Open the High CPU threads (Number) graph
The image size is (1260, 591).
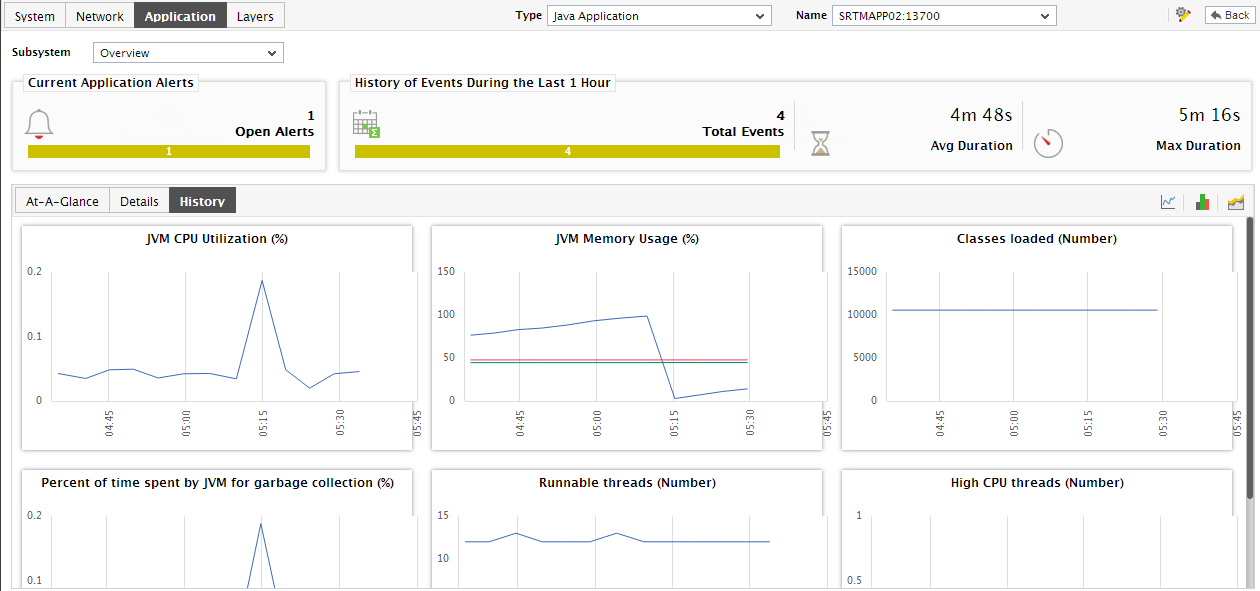point(1037,529)
